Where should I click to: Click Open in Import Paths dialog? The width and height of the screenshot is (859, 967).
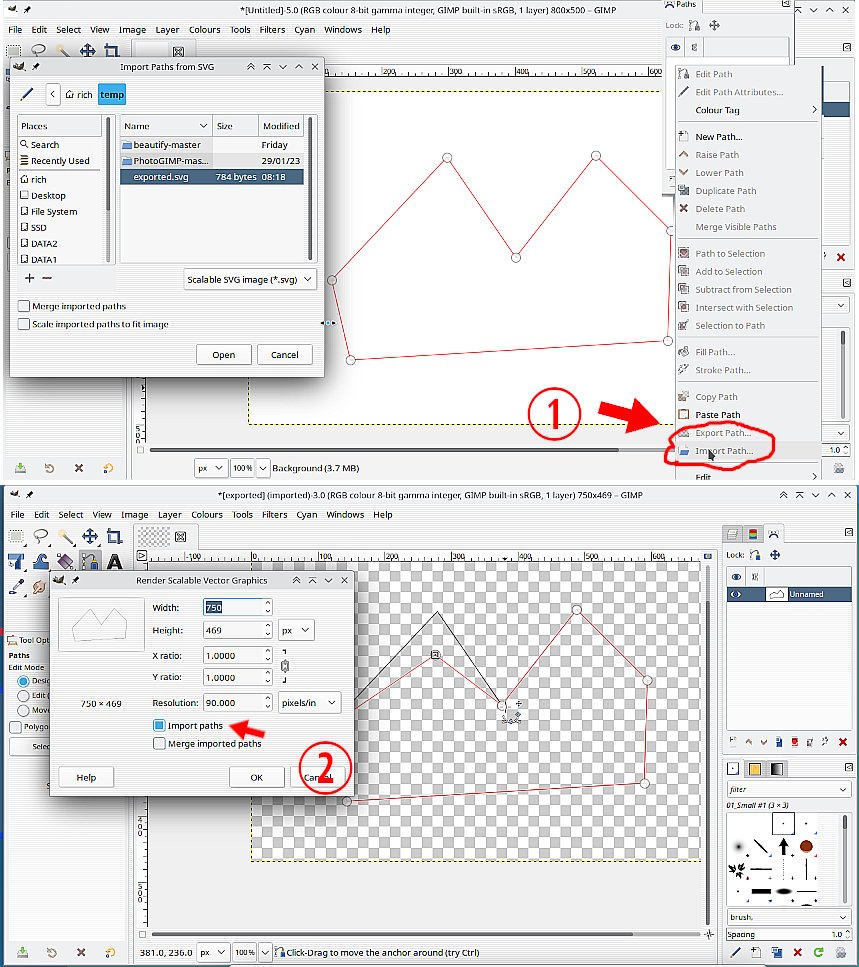(224, 355)
